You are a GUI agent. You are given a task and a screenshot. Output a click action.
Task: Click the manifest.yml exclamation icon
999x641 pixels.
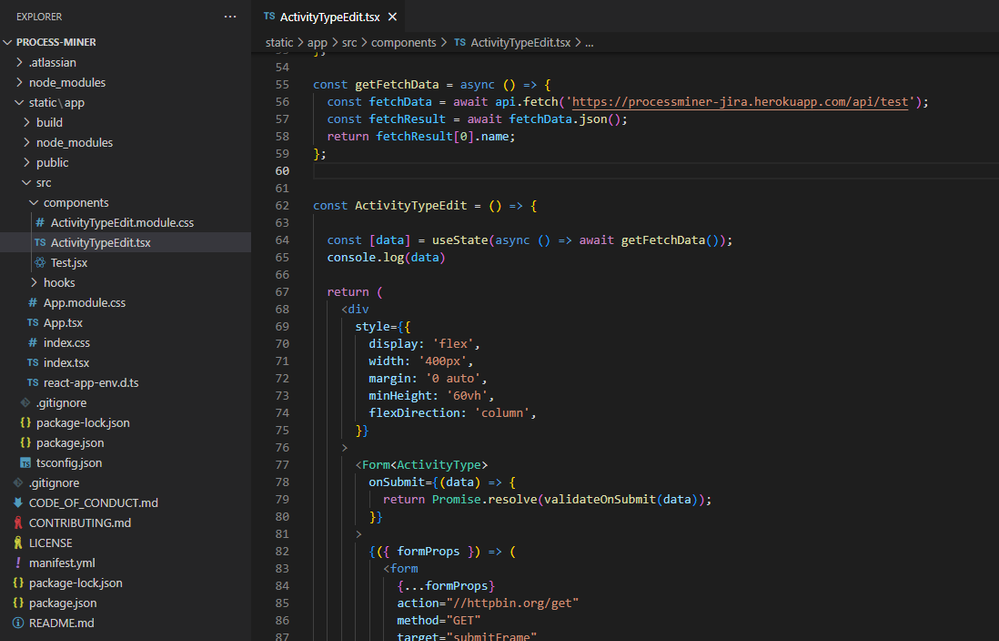(x=18, y=563)
